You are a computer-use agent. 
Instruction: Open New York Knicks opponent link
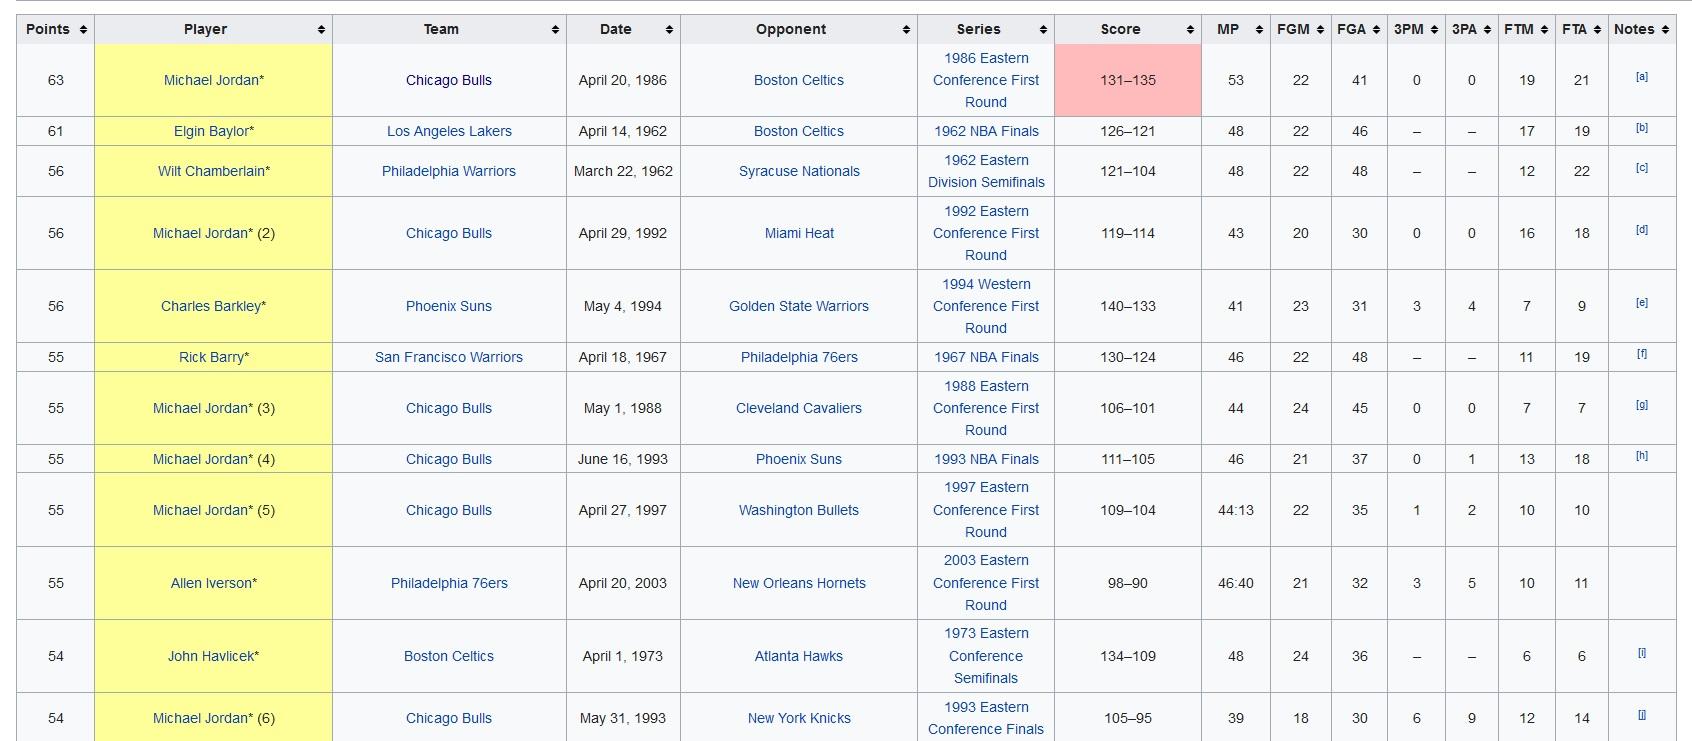point(799,718)
